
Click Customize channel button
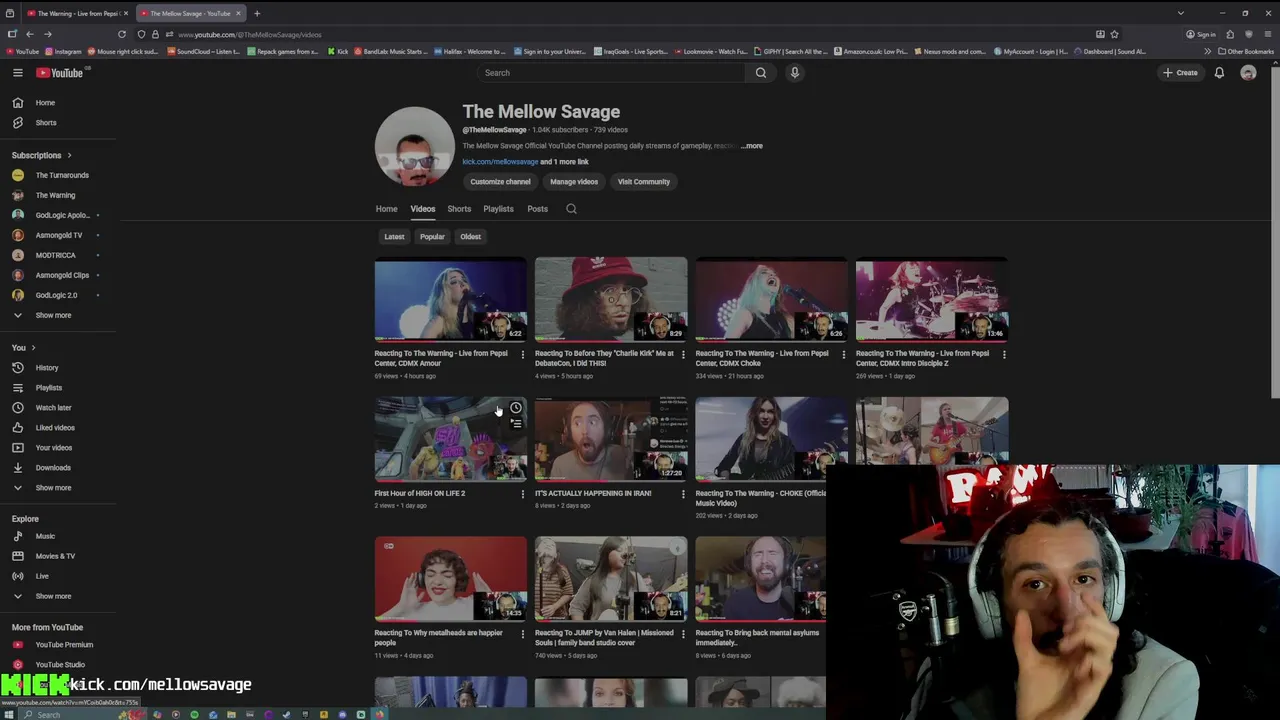click(500, 182)
